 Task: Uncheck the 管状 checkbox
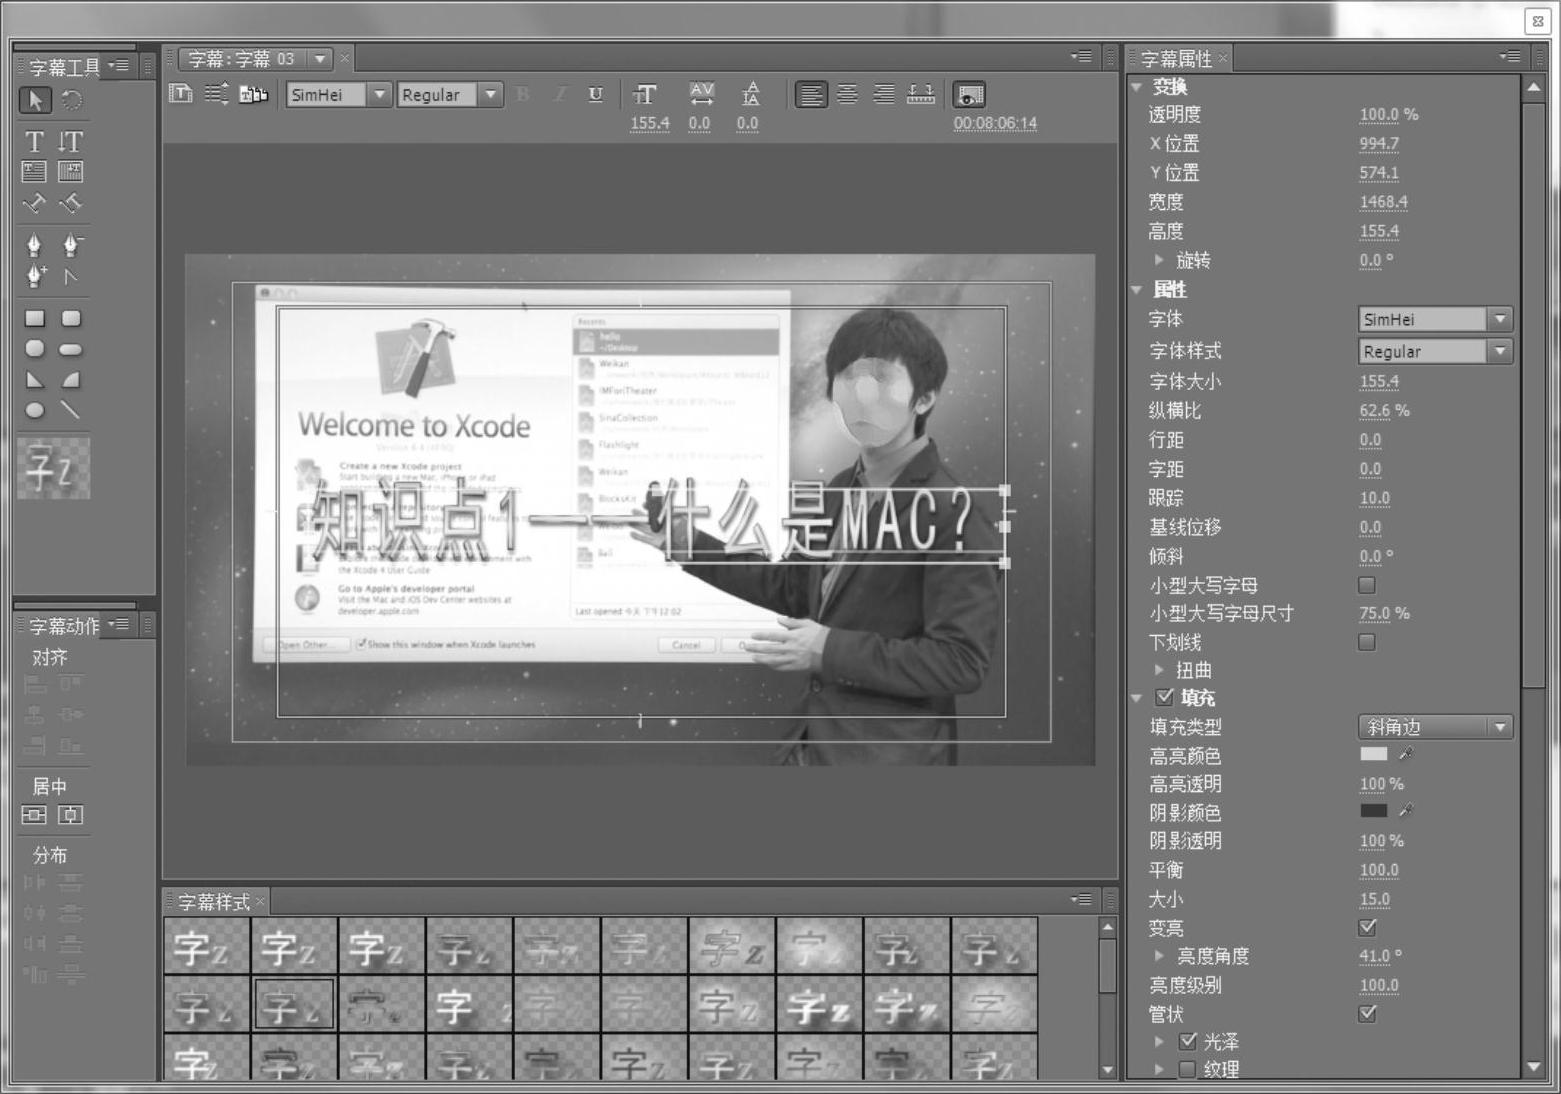pos(1367,1014)
